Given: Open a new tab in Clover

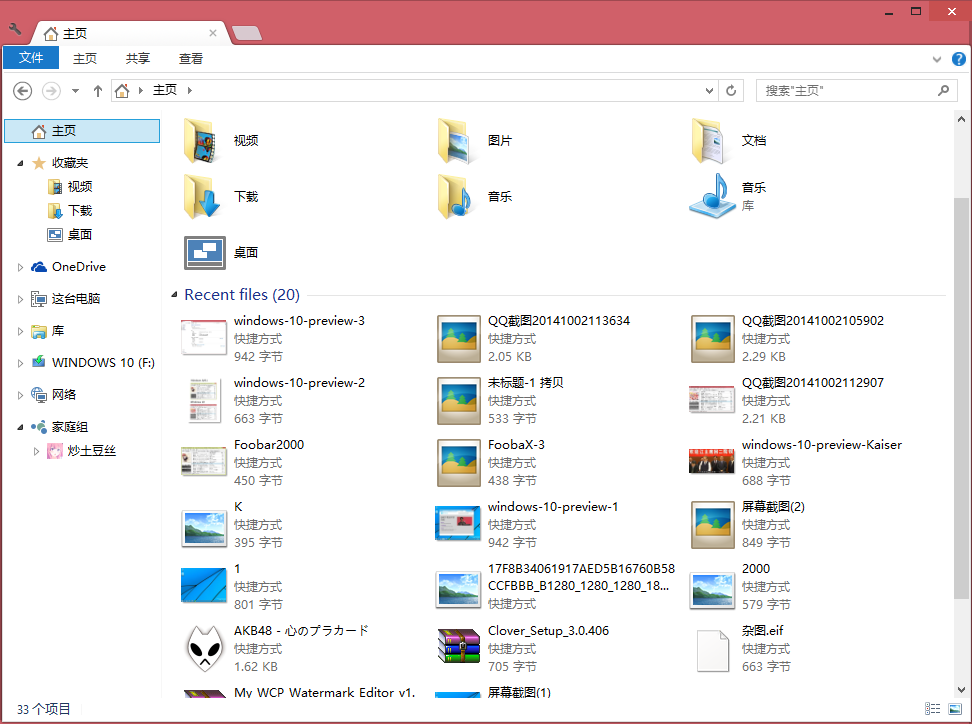Looking at the screenshot, I should click(246, 33).
